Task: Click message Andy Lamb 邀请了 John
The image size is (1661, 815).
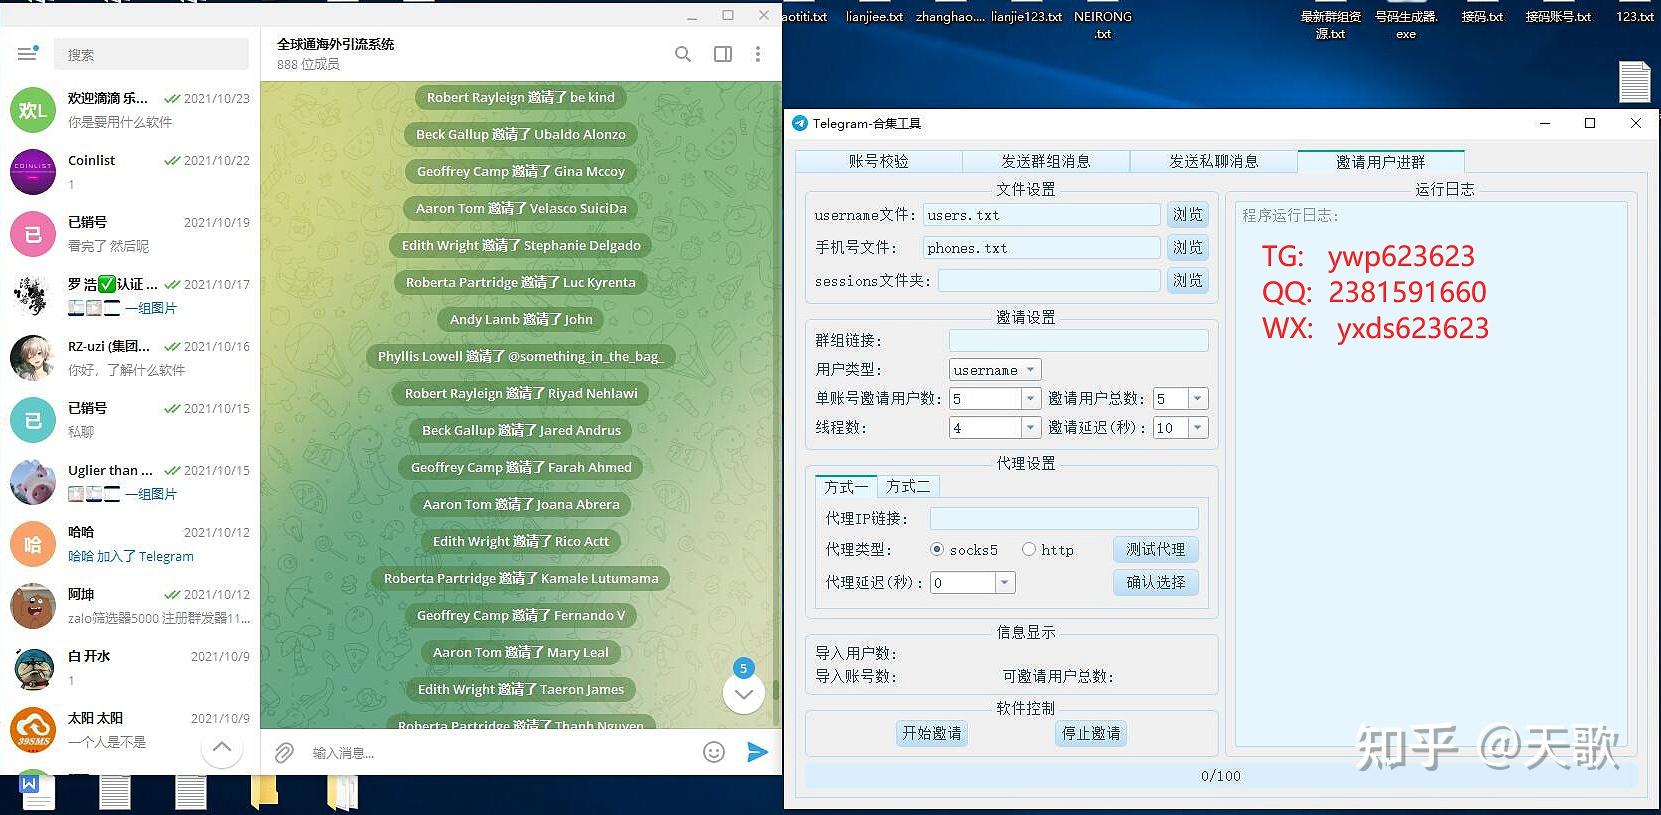Action: point(521,319)
